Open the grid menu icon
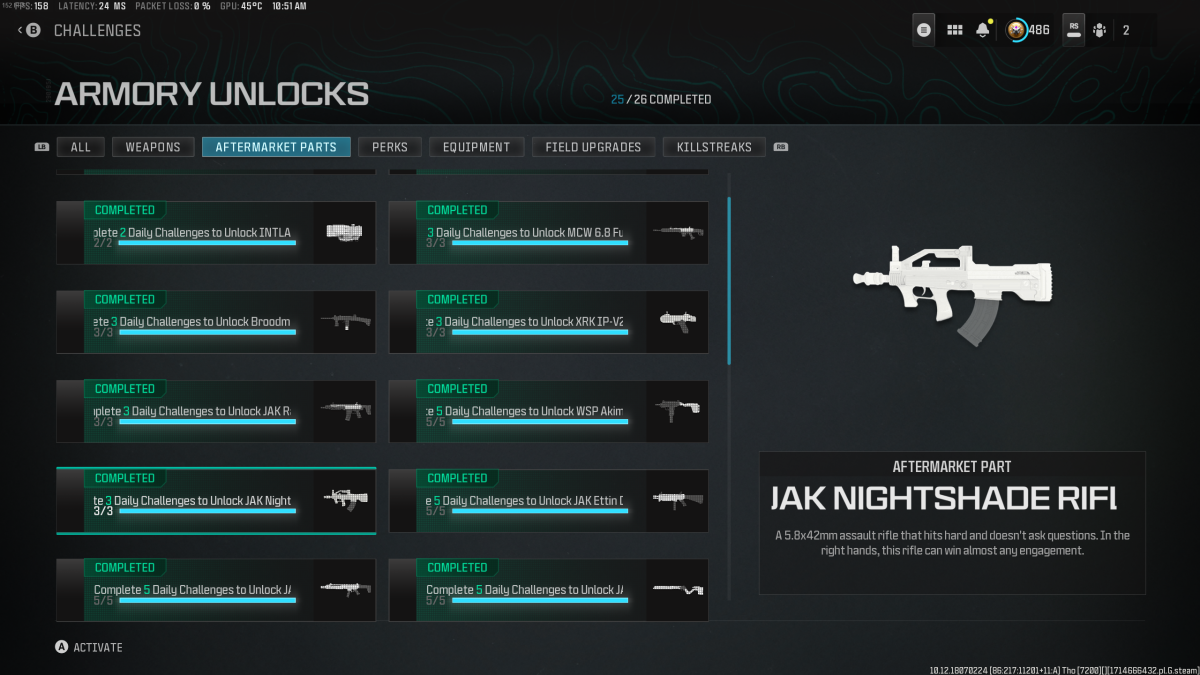 pos(954,30)
